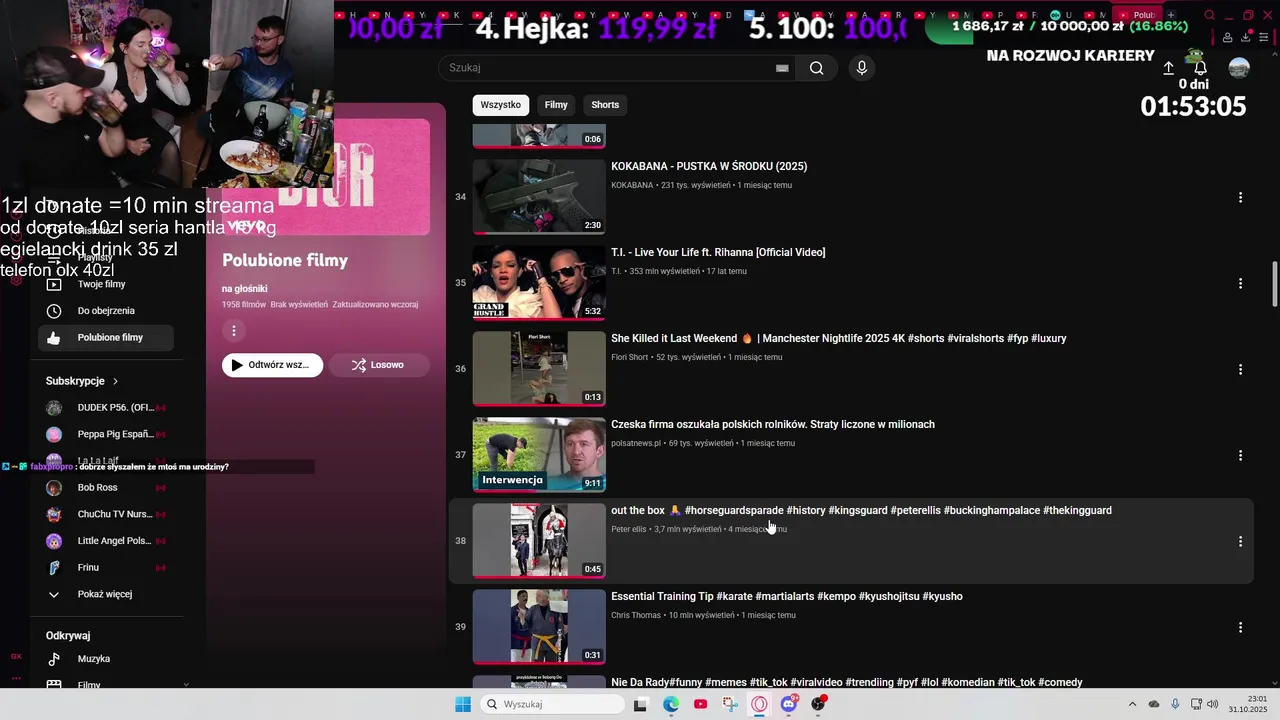Open Flori Short channel link
The height and width of the screenshot is (720, 1280).
[630, 357]
